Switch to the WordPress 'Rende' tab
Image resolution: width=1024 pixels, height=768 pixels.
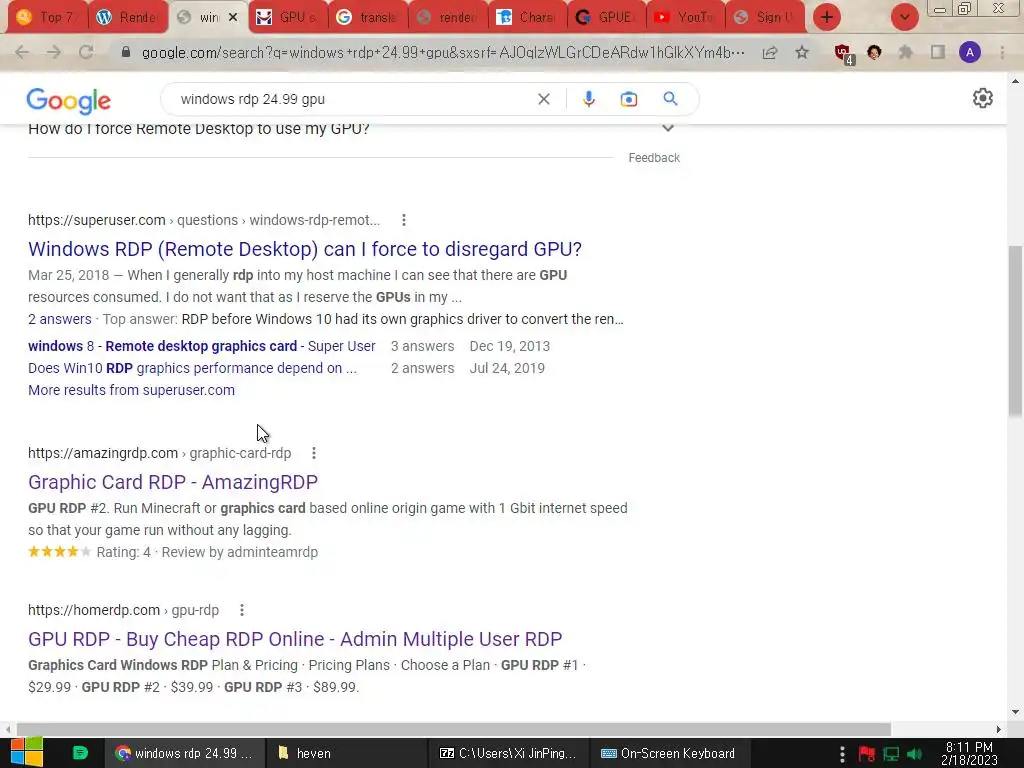point(128,18)
